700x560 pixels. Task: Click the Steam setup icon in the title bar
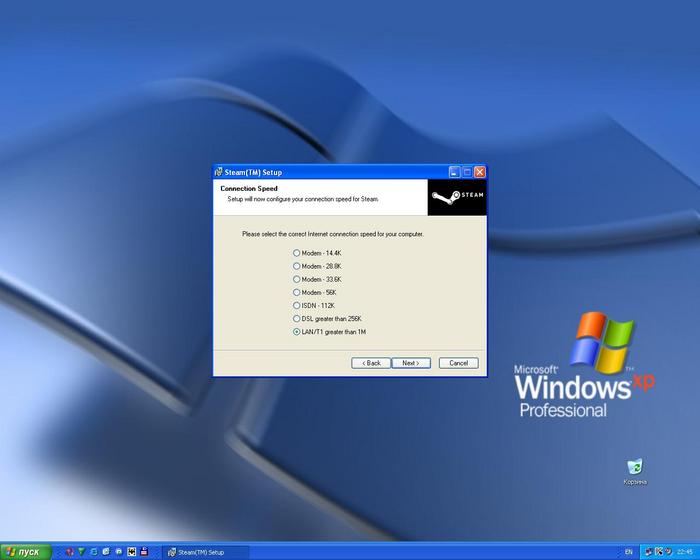(218, 172)
